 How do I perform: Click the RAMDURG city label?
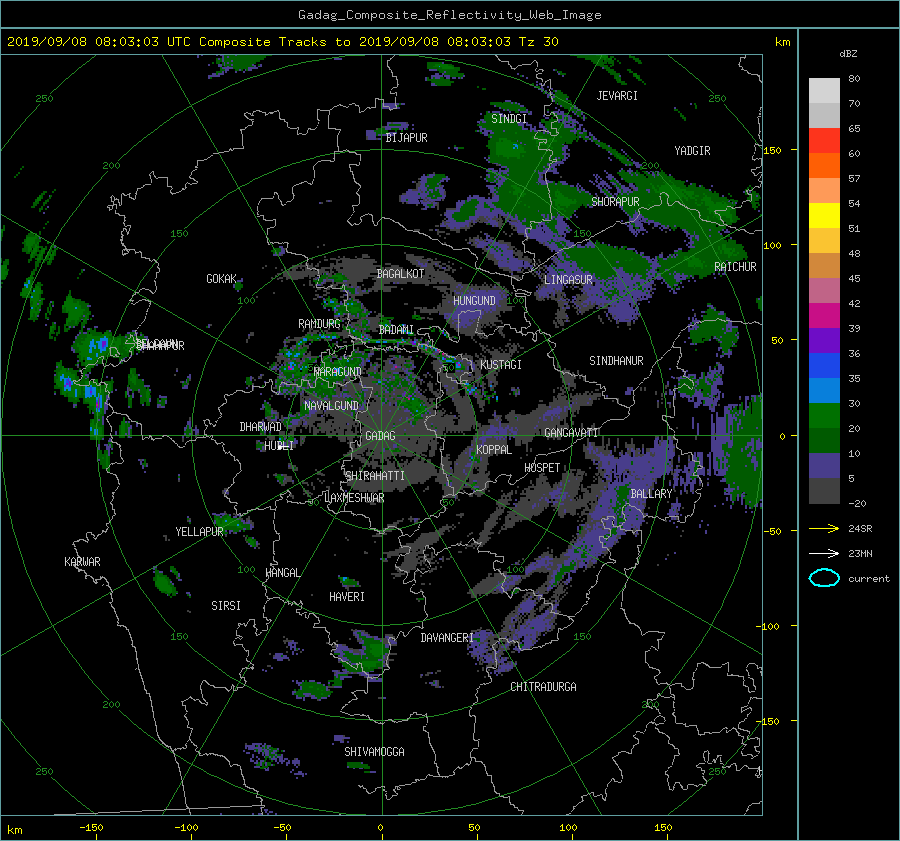coord(319,324)
